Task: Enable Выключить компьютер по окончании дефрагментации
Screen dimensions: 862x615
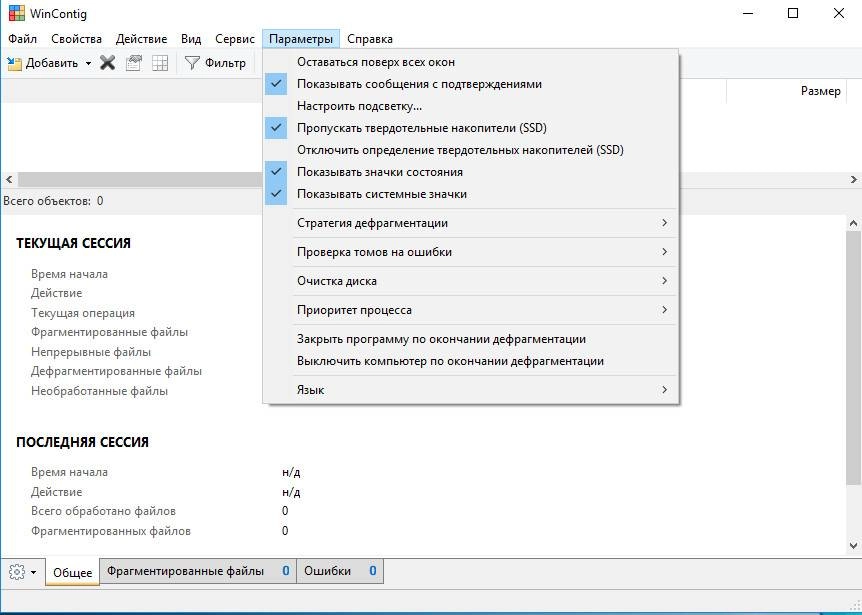Action: [x=471, y=361]
